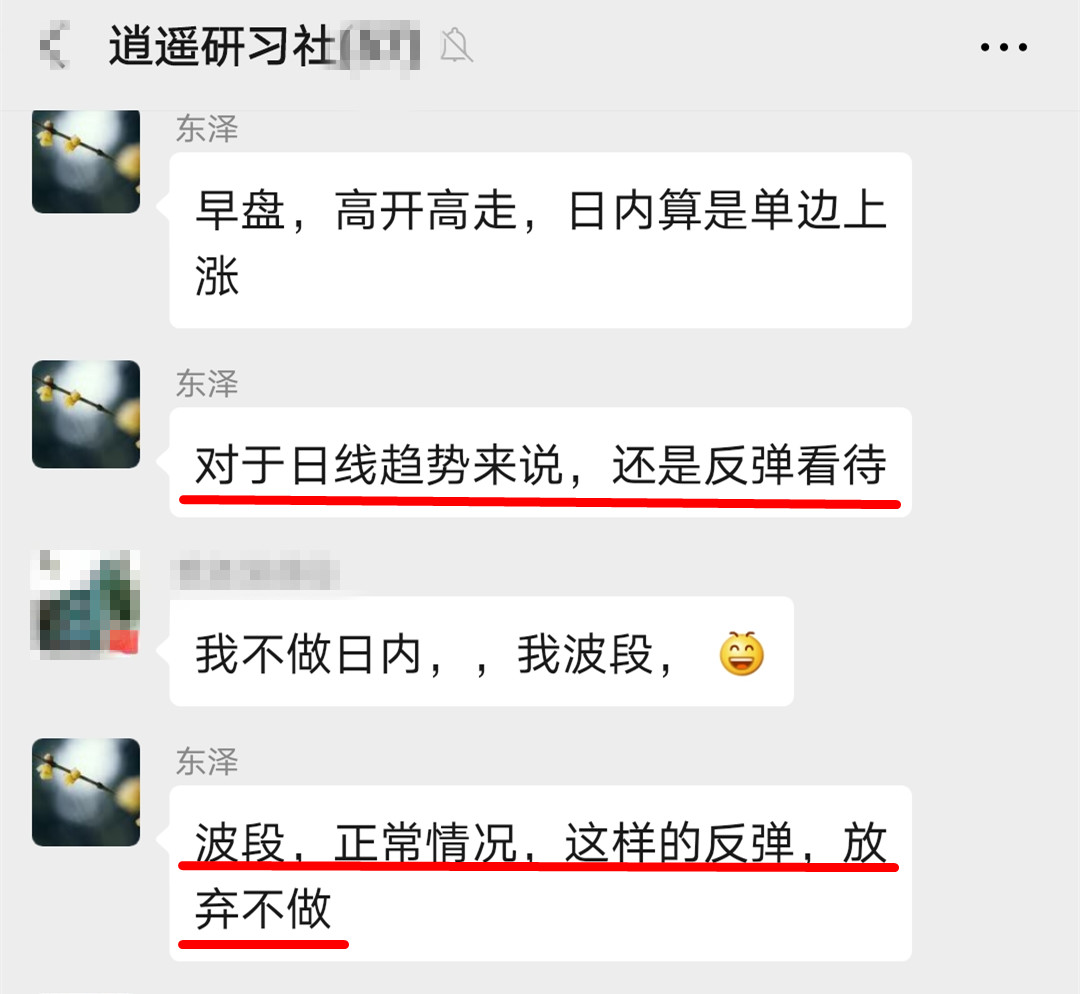Tap 东泽's avatar beside the 波段 message
The height and width of the screenshot is (994, 1080).
pyautogui.click(x=86, y=792)
